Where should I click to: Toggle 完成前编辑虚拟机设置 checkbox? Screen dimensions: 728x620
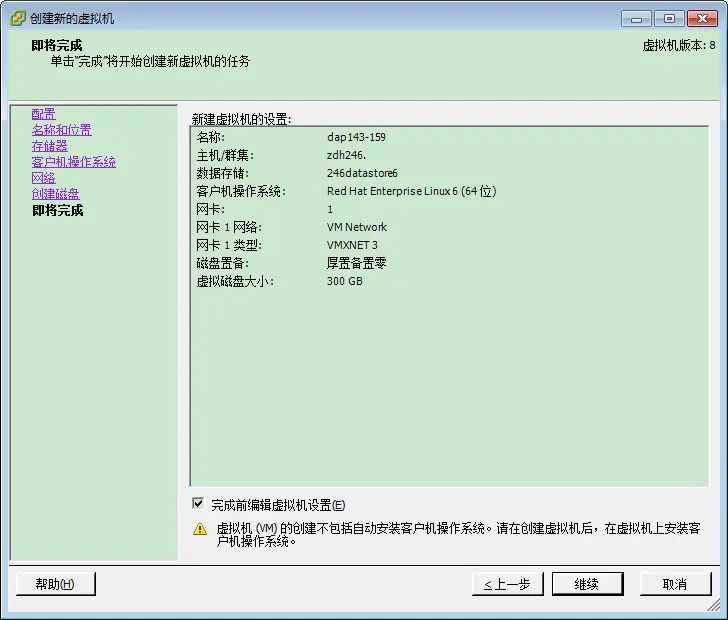[198, 503]
